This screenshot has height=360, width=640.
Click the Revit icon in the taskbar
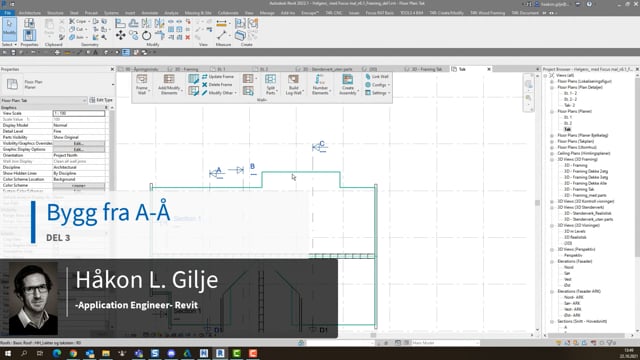(220, 353)
